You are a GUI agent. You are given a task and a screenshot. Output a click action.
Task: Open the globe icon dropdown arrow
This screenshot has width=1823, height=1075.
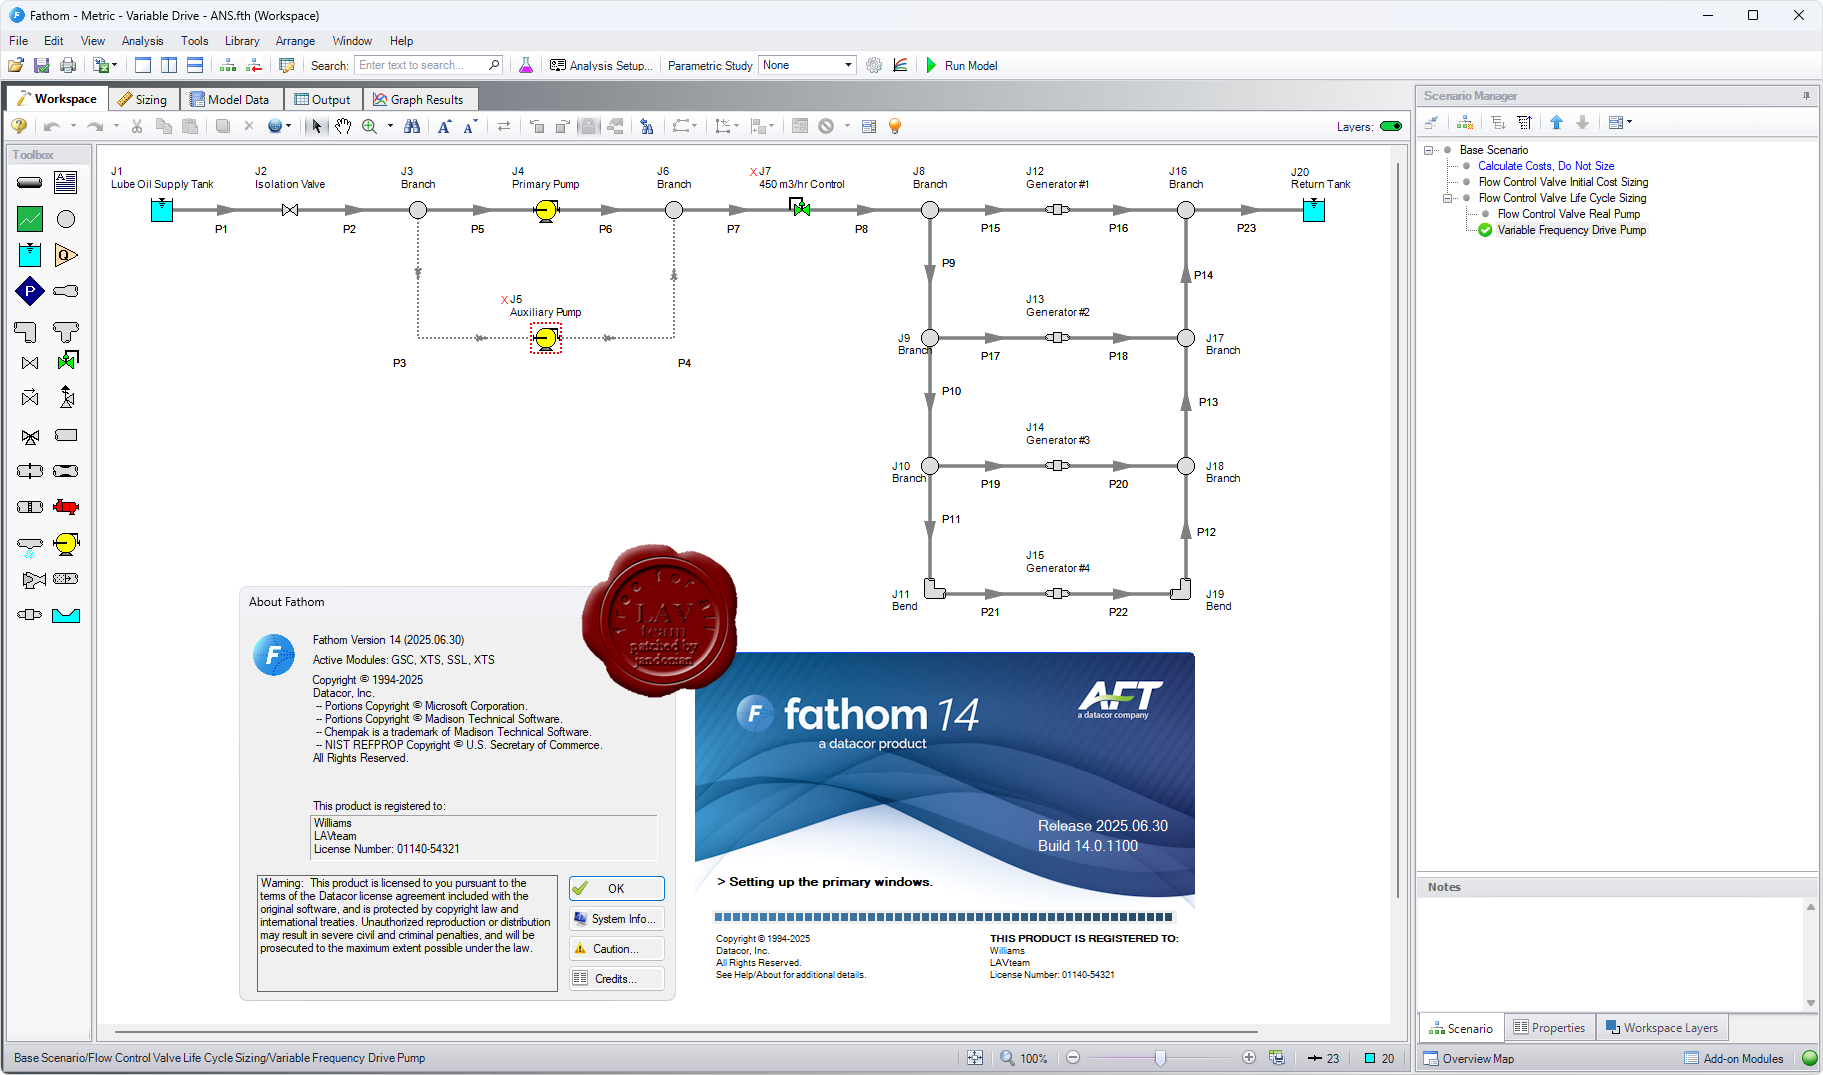[288, 126]
